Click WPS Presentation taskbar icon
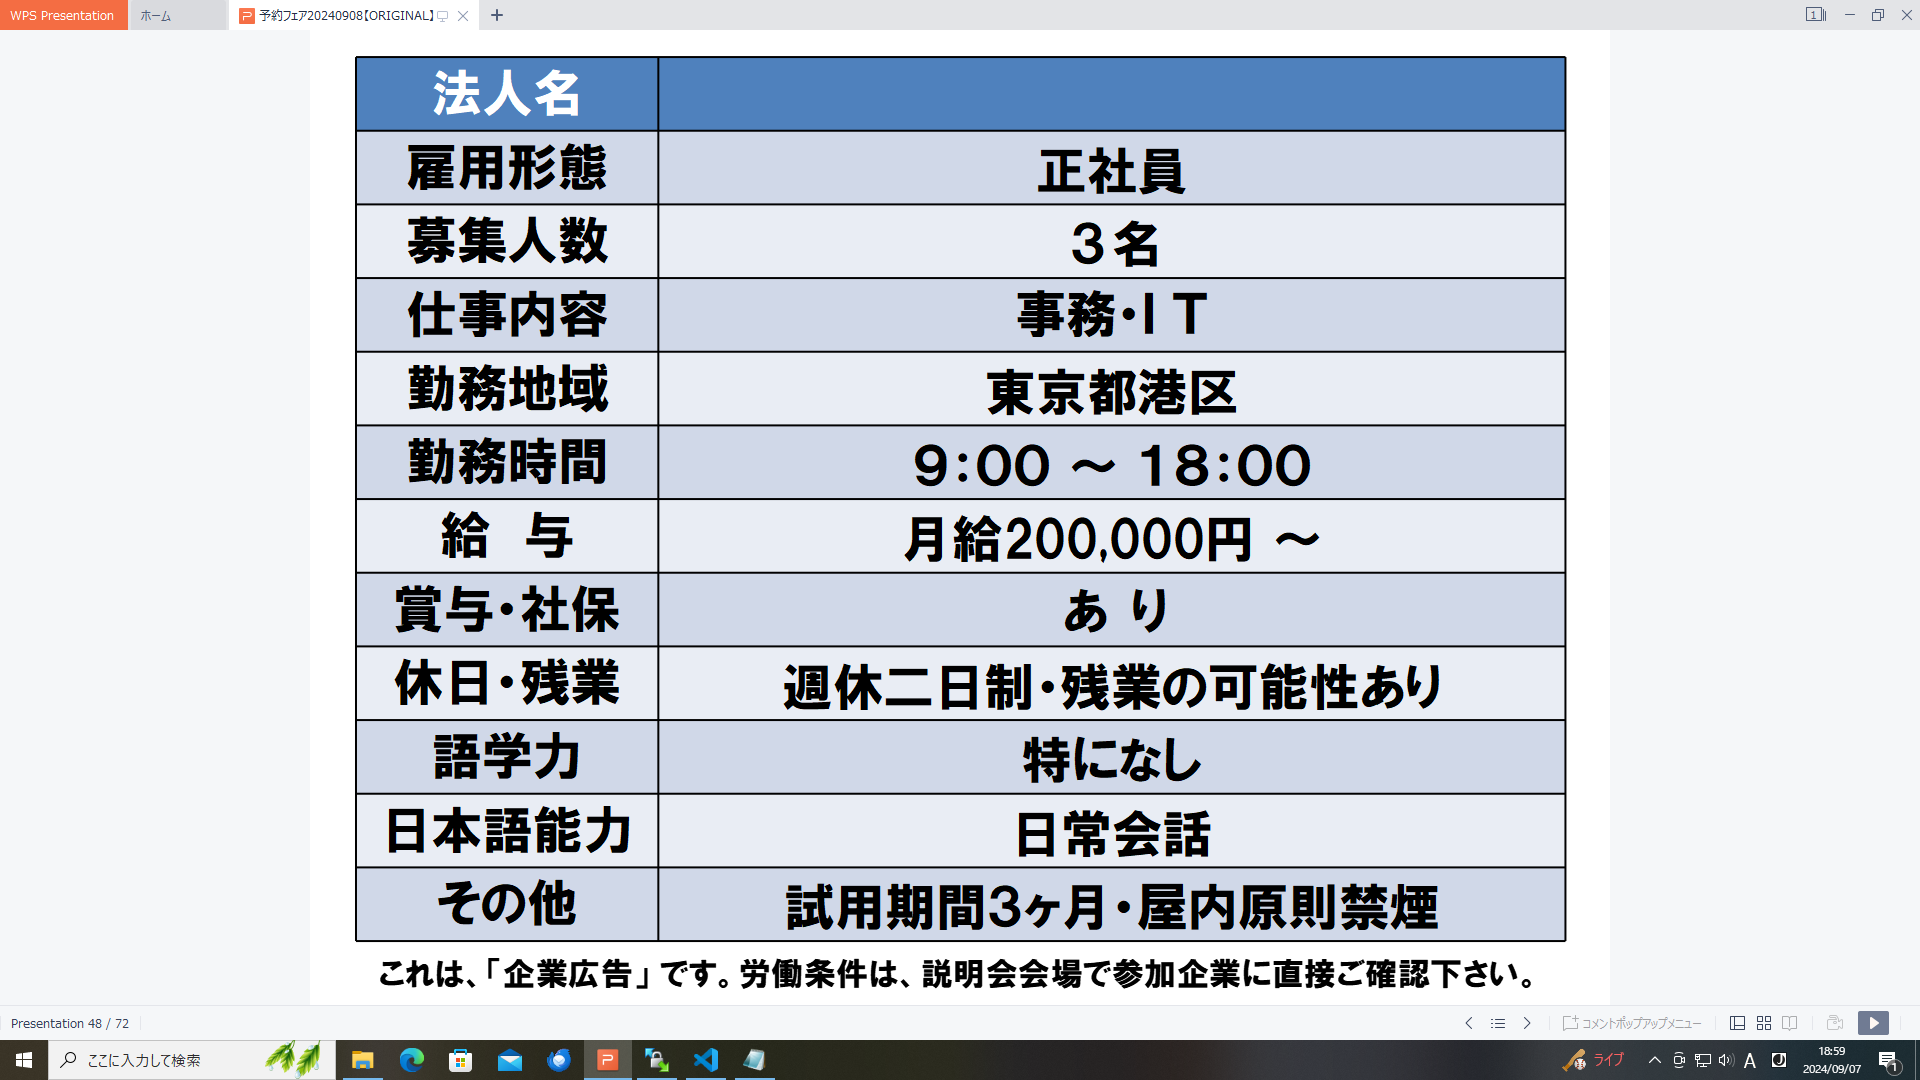Viewport: 1920px width, 1080px height. point(607,1060)
